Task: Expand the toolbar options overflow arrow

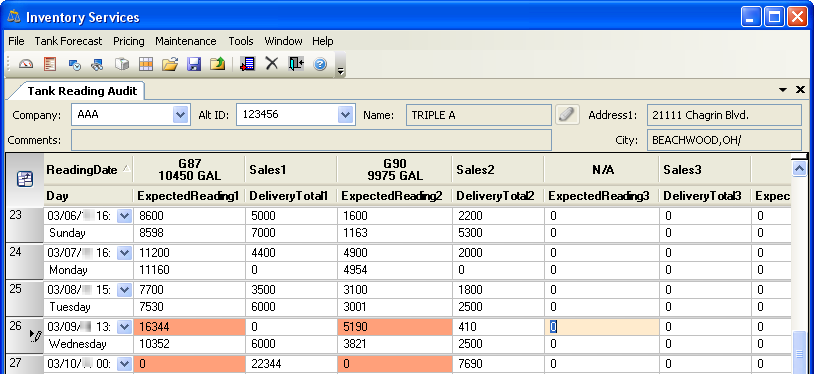Action: (x=341, y=71)
